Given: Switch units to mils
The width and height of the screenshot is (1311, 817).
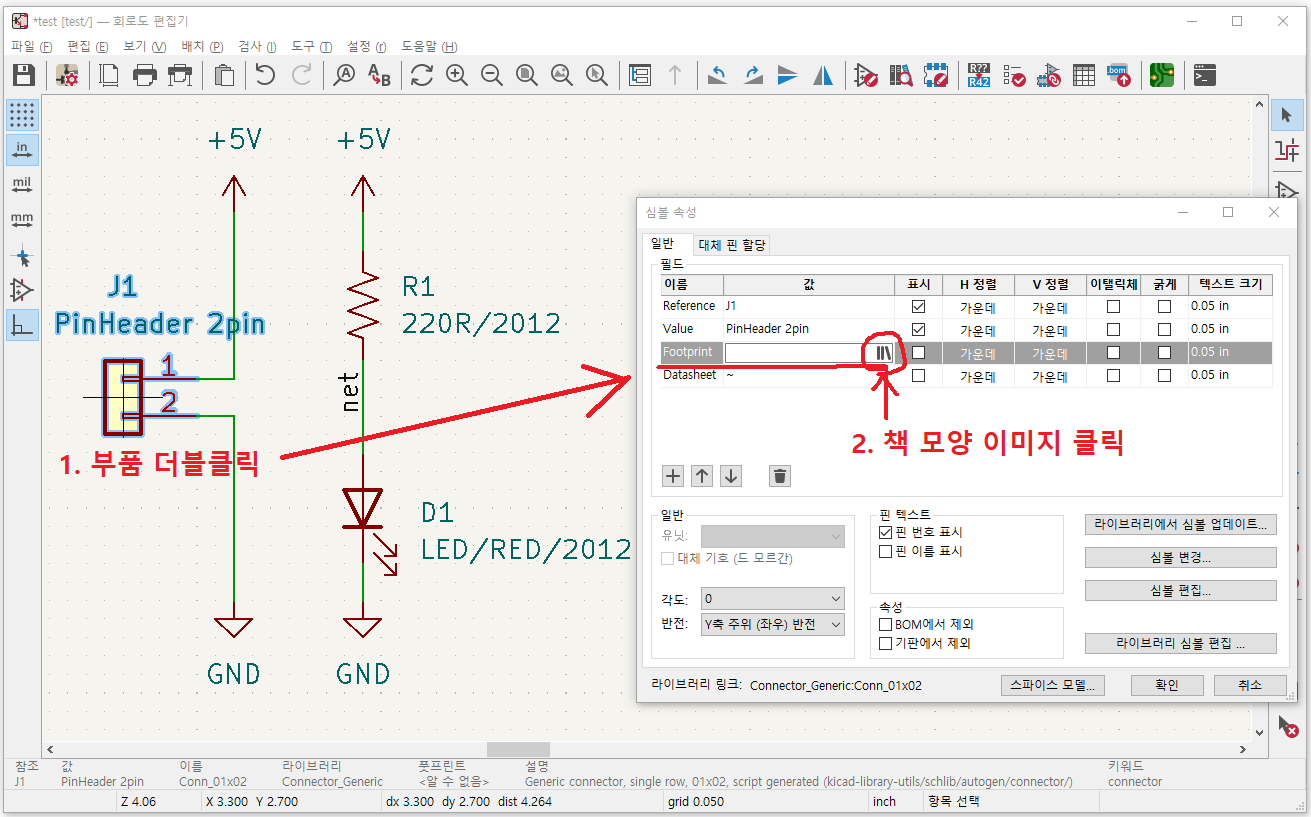Looking at the screenshot, I should click(22, 184).
